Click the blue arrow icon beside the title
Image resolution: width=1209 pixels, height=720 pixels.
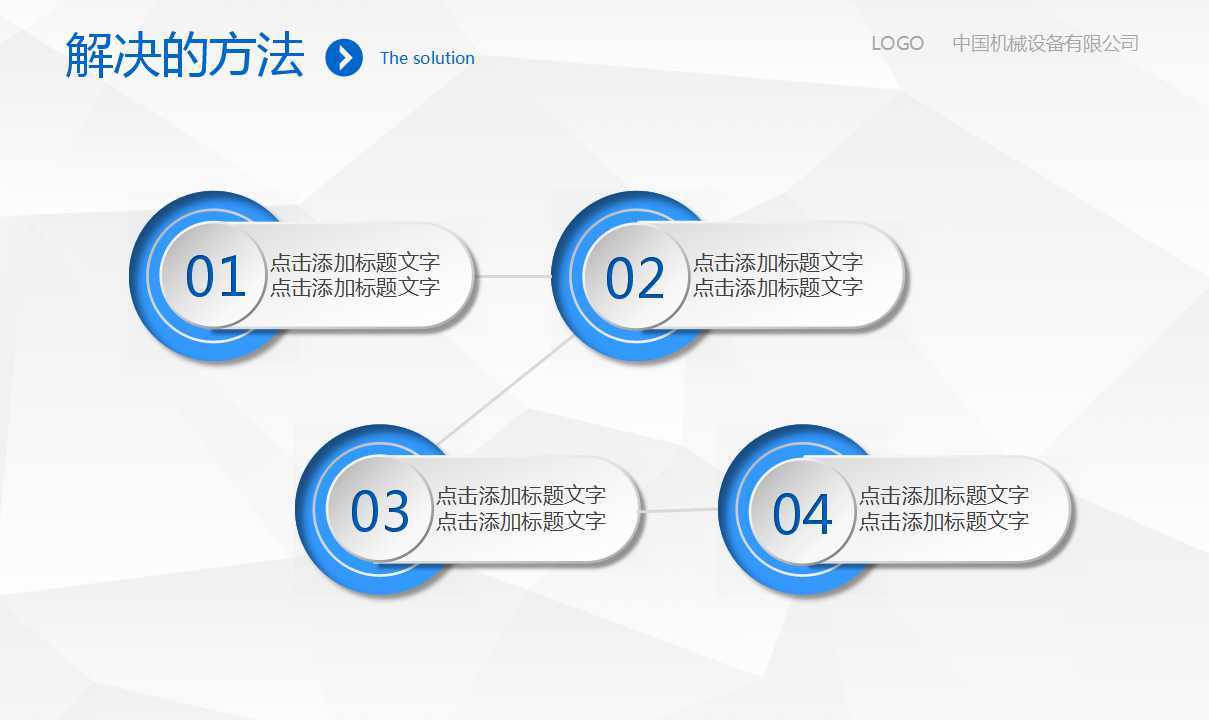[x=345, y=57]
